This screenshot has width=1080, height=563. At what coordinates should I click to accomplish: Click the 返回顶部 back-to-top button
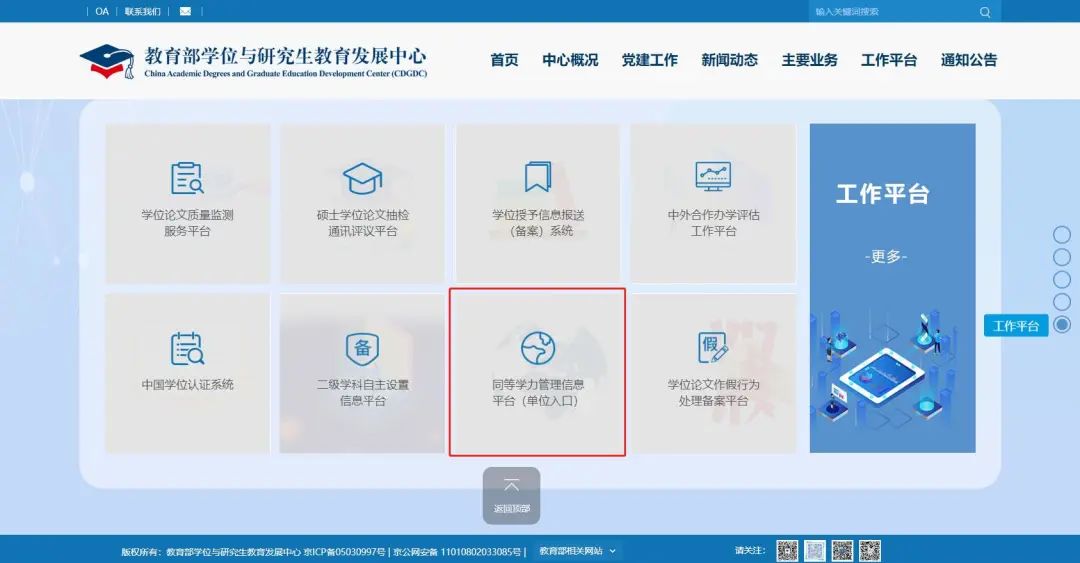click(511, 495)
